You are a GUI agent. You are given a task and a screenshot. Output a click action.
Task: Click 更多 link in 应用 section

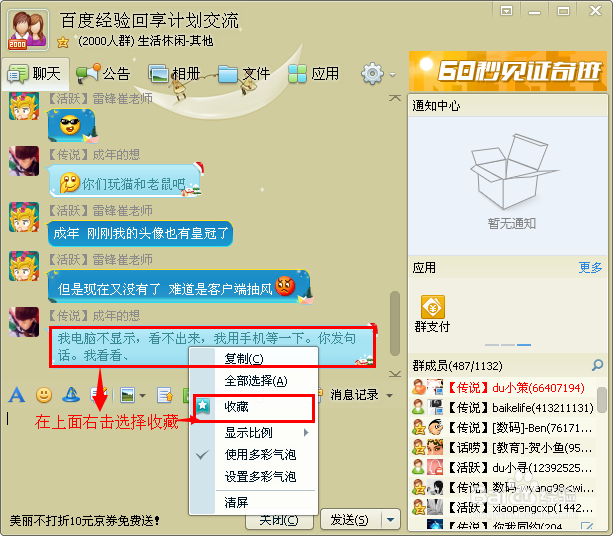tap(590, 267)
